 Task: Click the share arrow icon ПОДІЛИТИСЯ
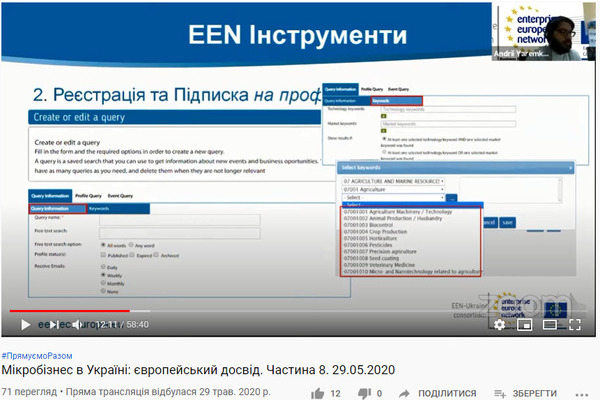click(404, 393)
